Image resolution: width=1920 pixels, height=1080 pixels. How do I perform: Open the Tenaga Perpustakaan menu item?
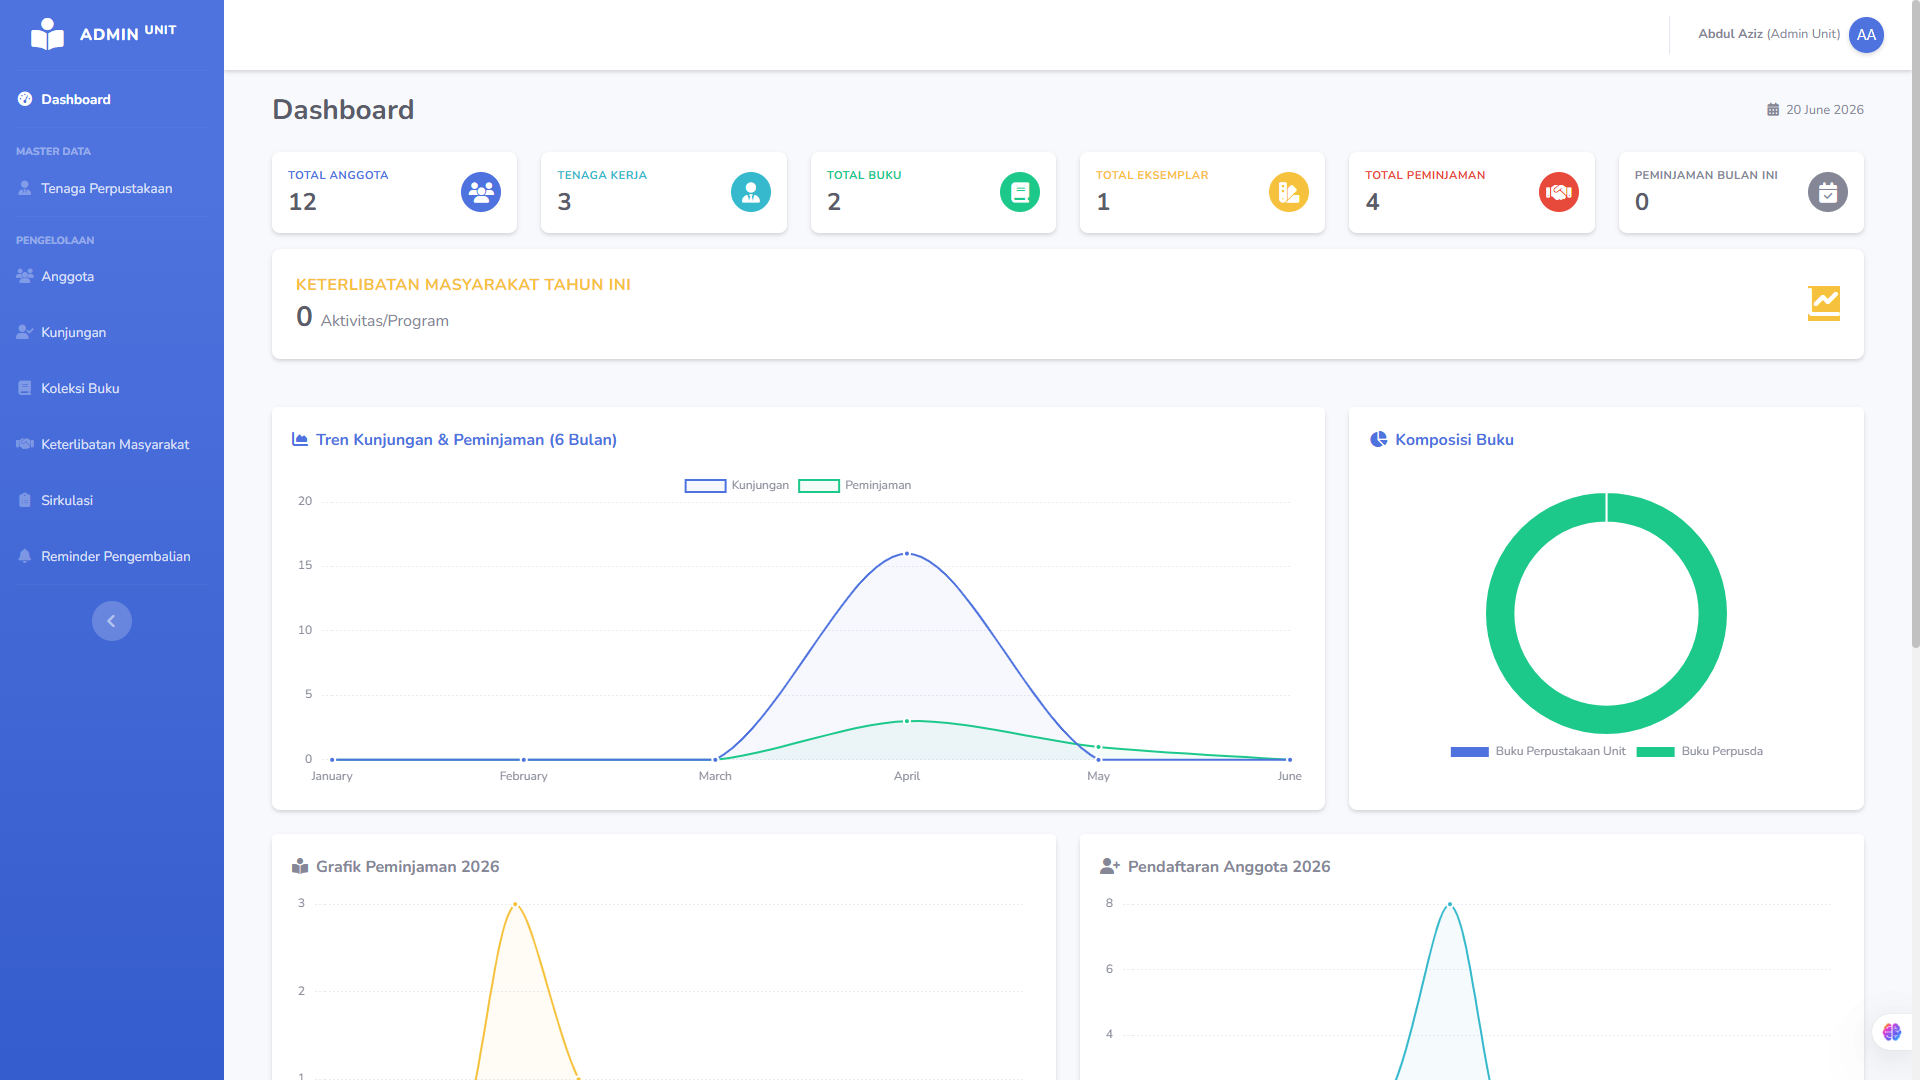click(x=112, y=188)
